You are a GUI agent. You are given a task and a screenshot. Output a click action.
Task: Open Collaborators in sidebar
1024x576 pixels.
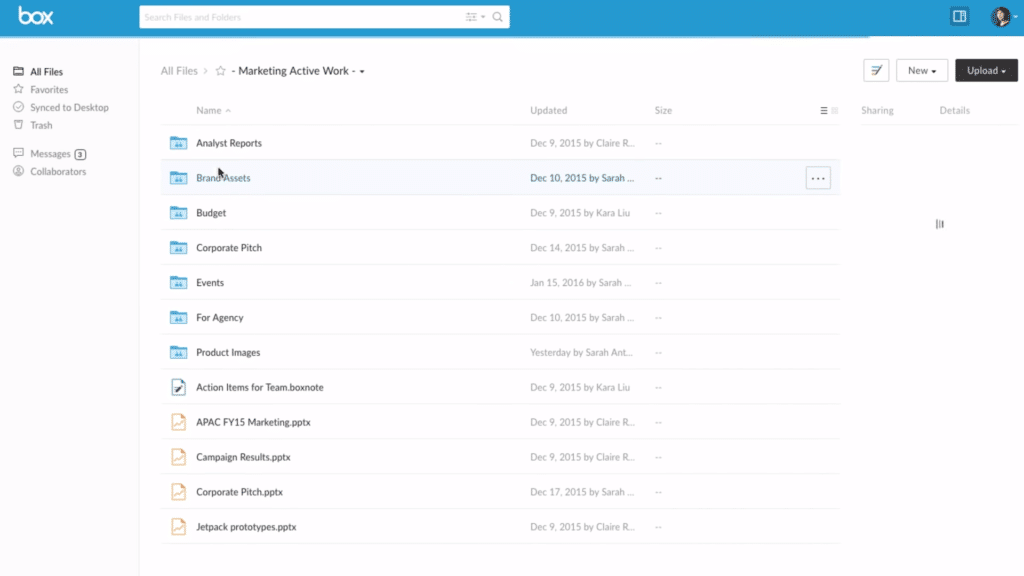[x=58, y=171]
